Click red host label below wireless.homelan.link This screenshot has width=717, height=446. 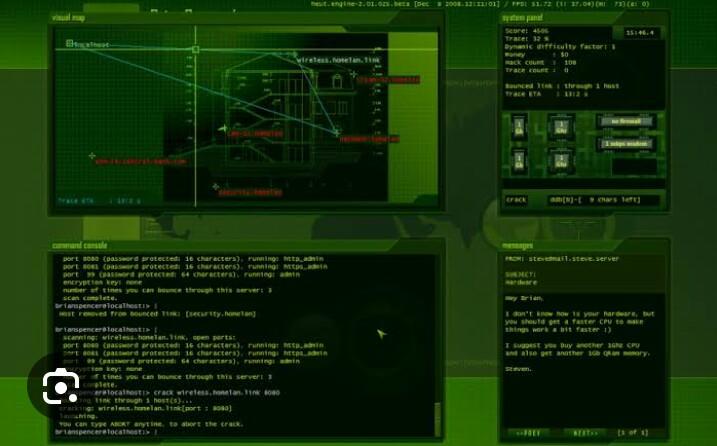pyautogui.click(x=388, y=80)
